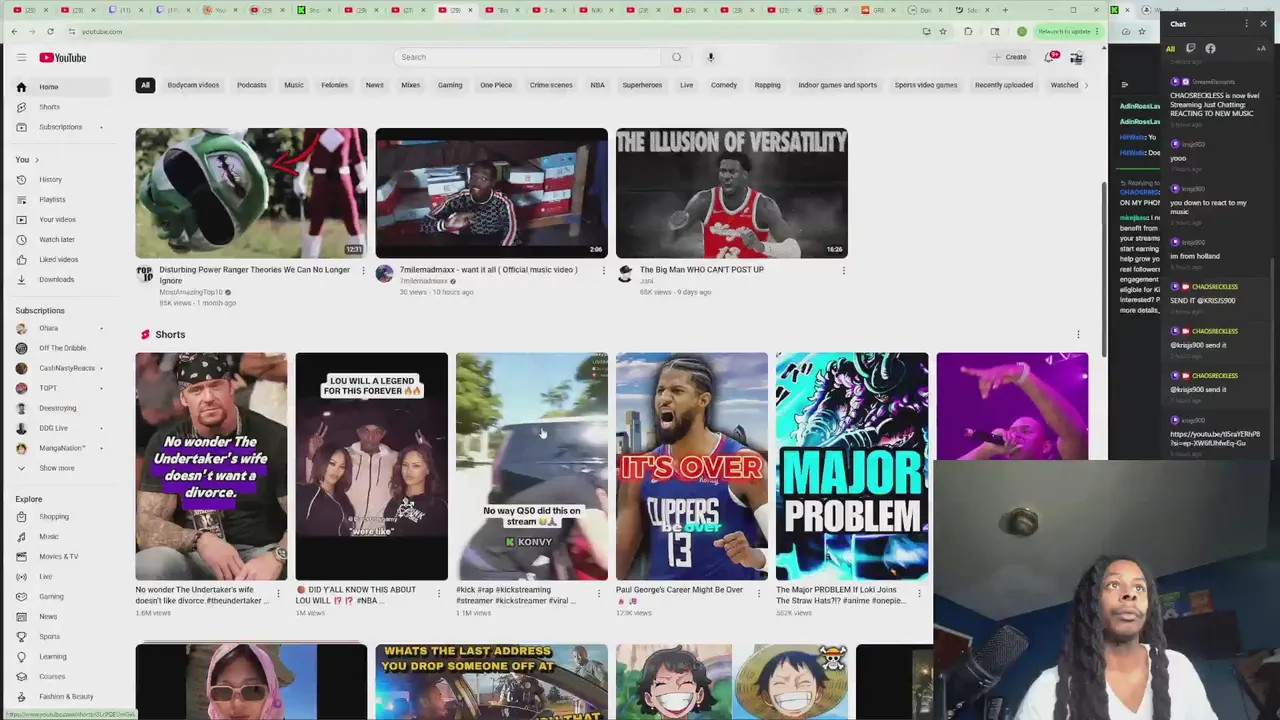This screenshot has width=1280, height=720.
Task: Open Shorts in the sidebar
Action: pyautogui.click(x=63, y=107)
